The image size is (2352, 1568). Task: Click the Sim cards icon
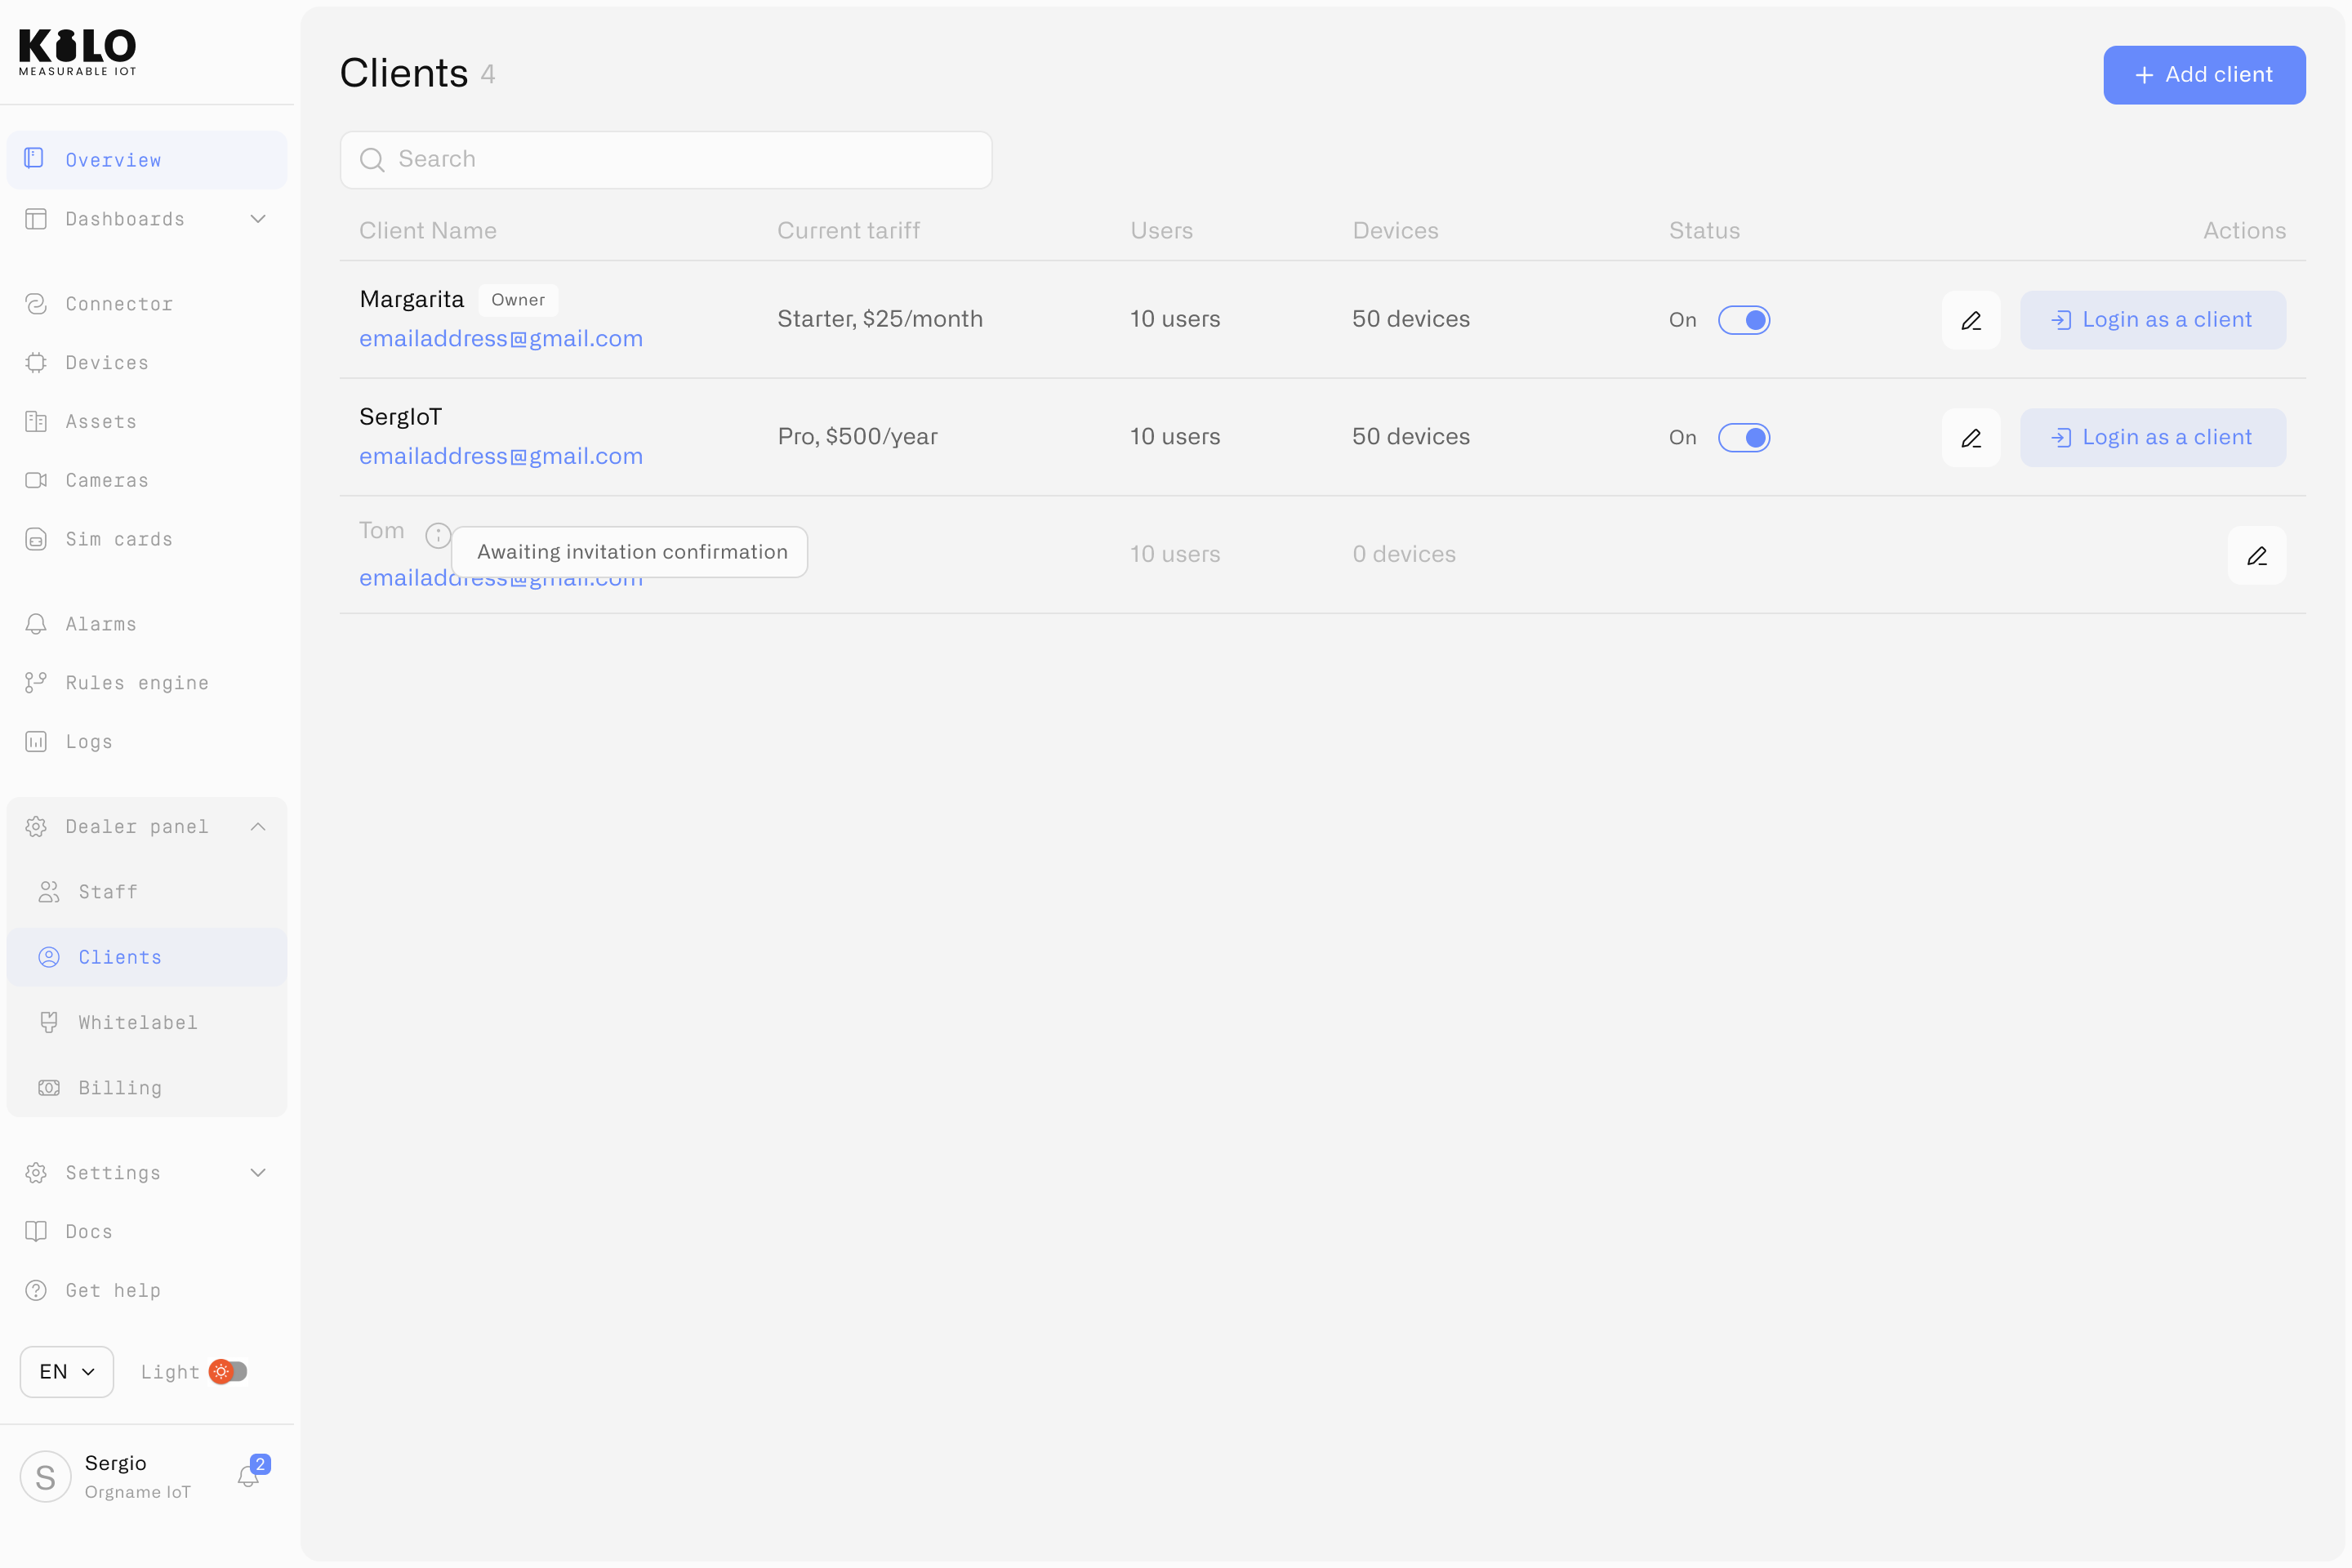[x=36, y=540]
